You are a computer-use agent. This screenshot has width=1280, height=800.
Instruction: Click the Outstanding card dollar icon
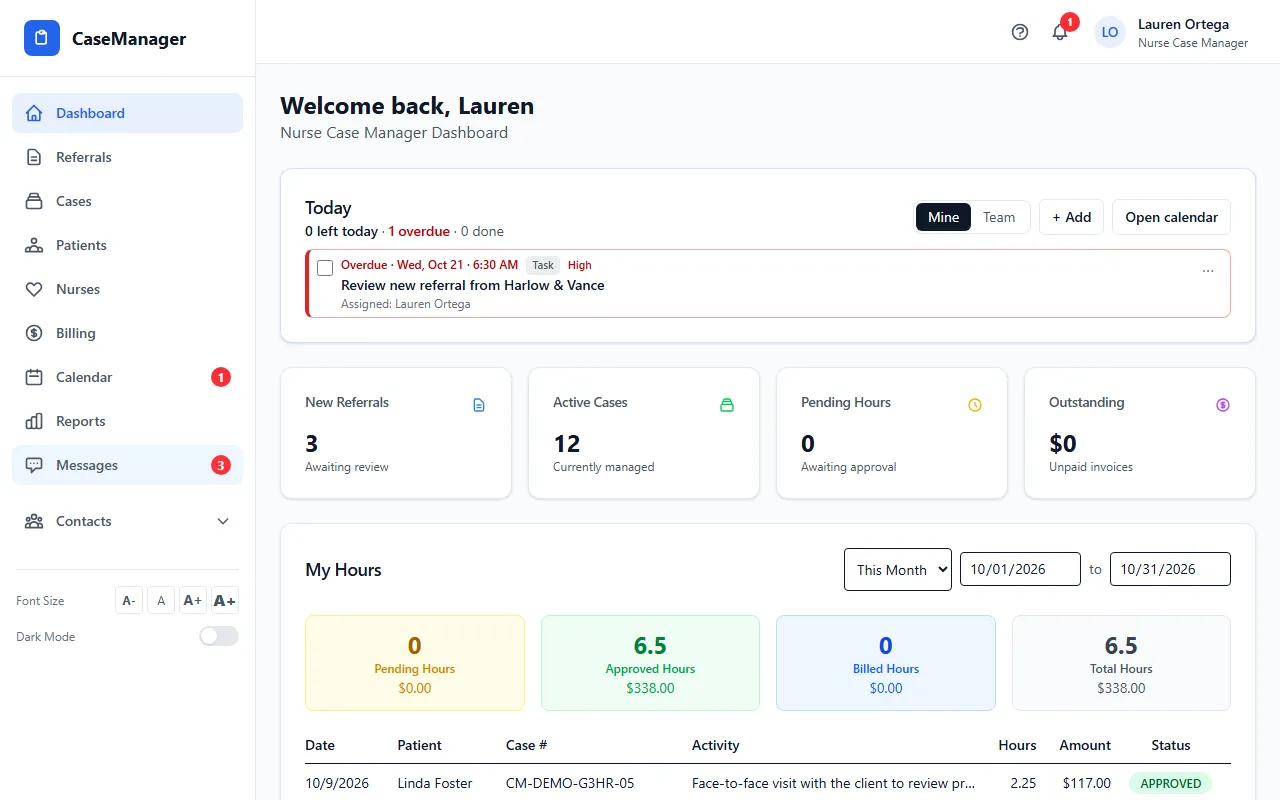click(1223, 405)
